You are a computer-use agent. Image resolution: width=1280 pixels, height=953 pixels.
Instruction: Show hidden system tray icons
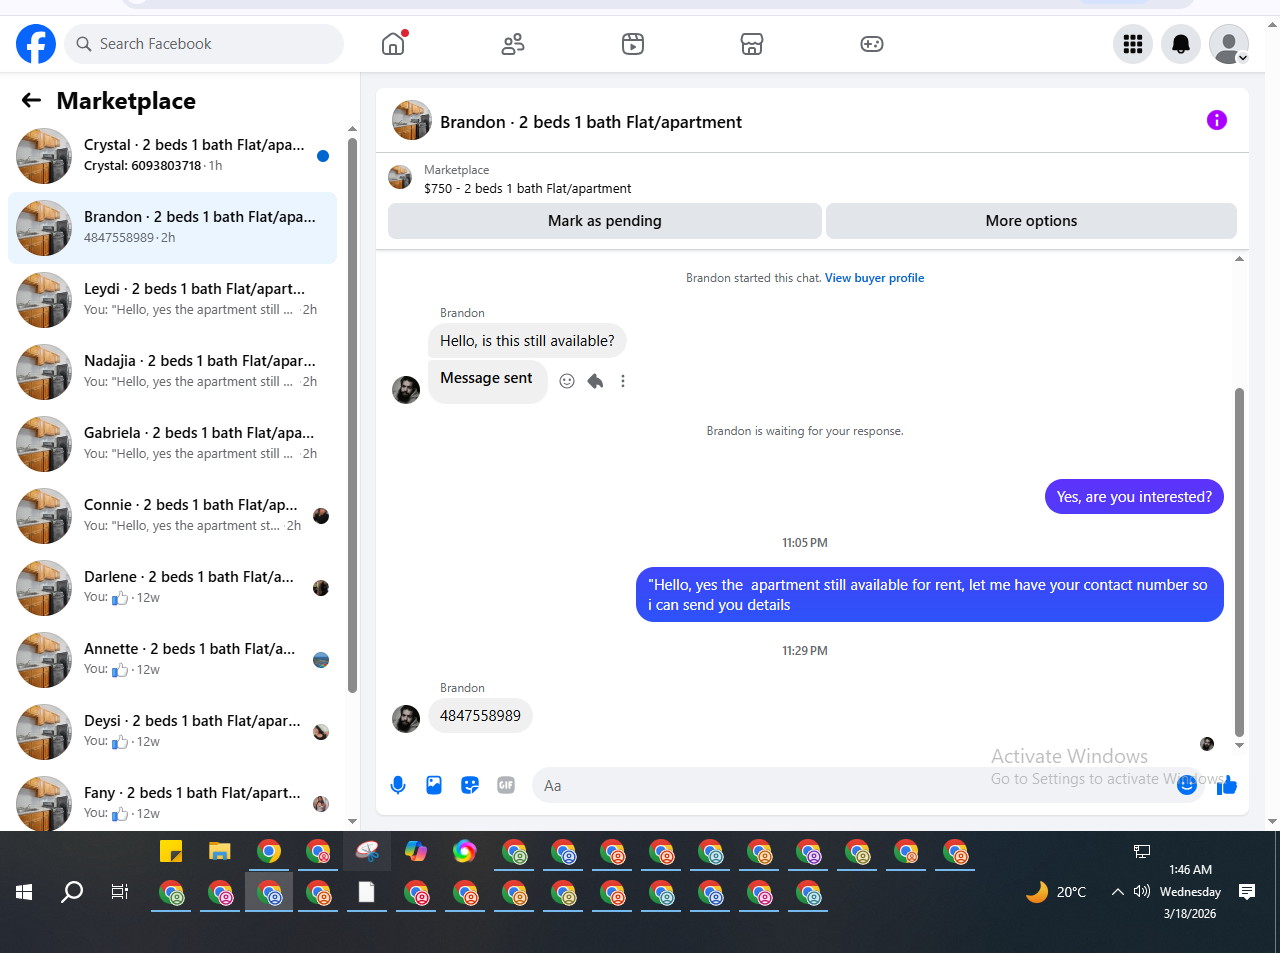(x=1118, y=892)
